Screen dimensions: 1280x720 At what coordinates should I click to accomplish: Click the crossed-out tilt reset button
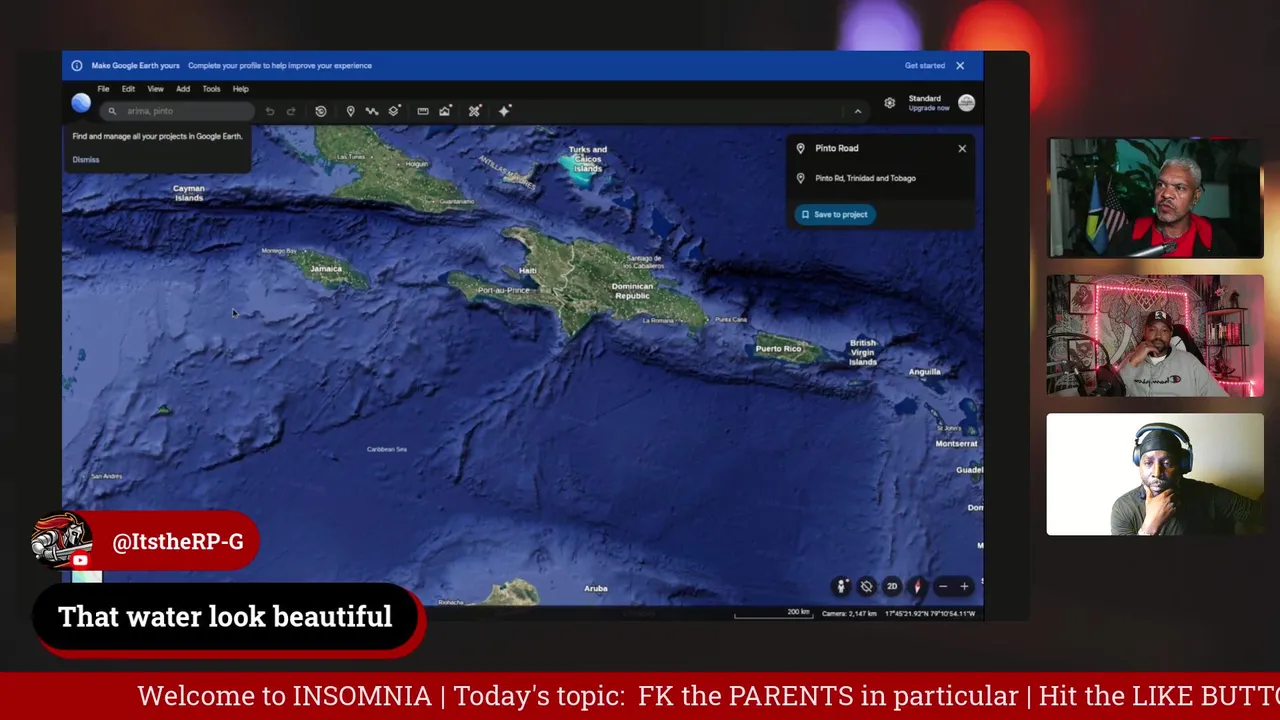pyautogui.click(x=867, y=587)
